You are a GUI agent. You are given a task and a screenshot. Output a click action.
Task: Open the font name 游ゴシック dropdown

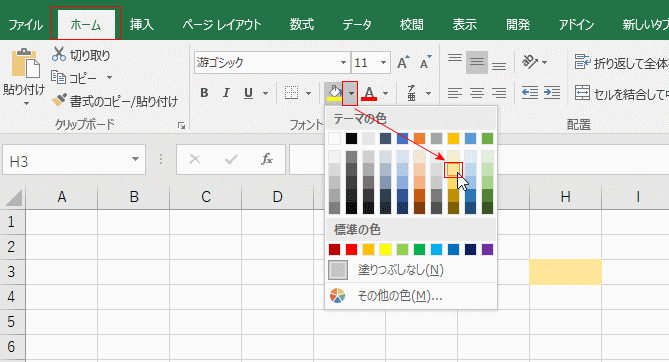click(x=343, y=63)
